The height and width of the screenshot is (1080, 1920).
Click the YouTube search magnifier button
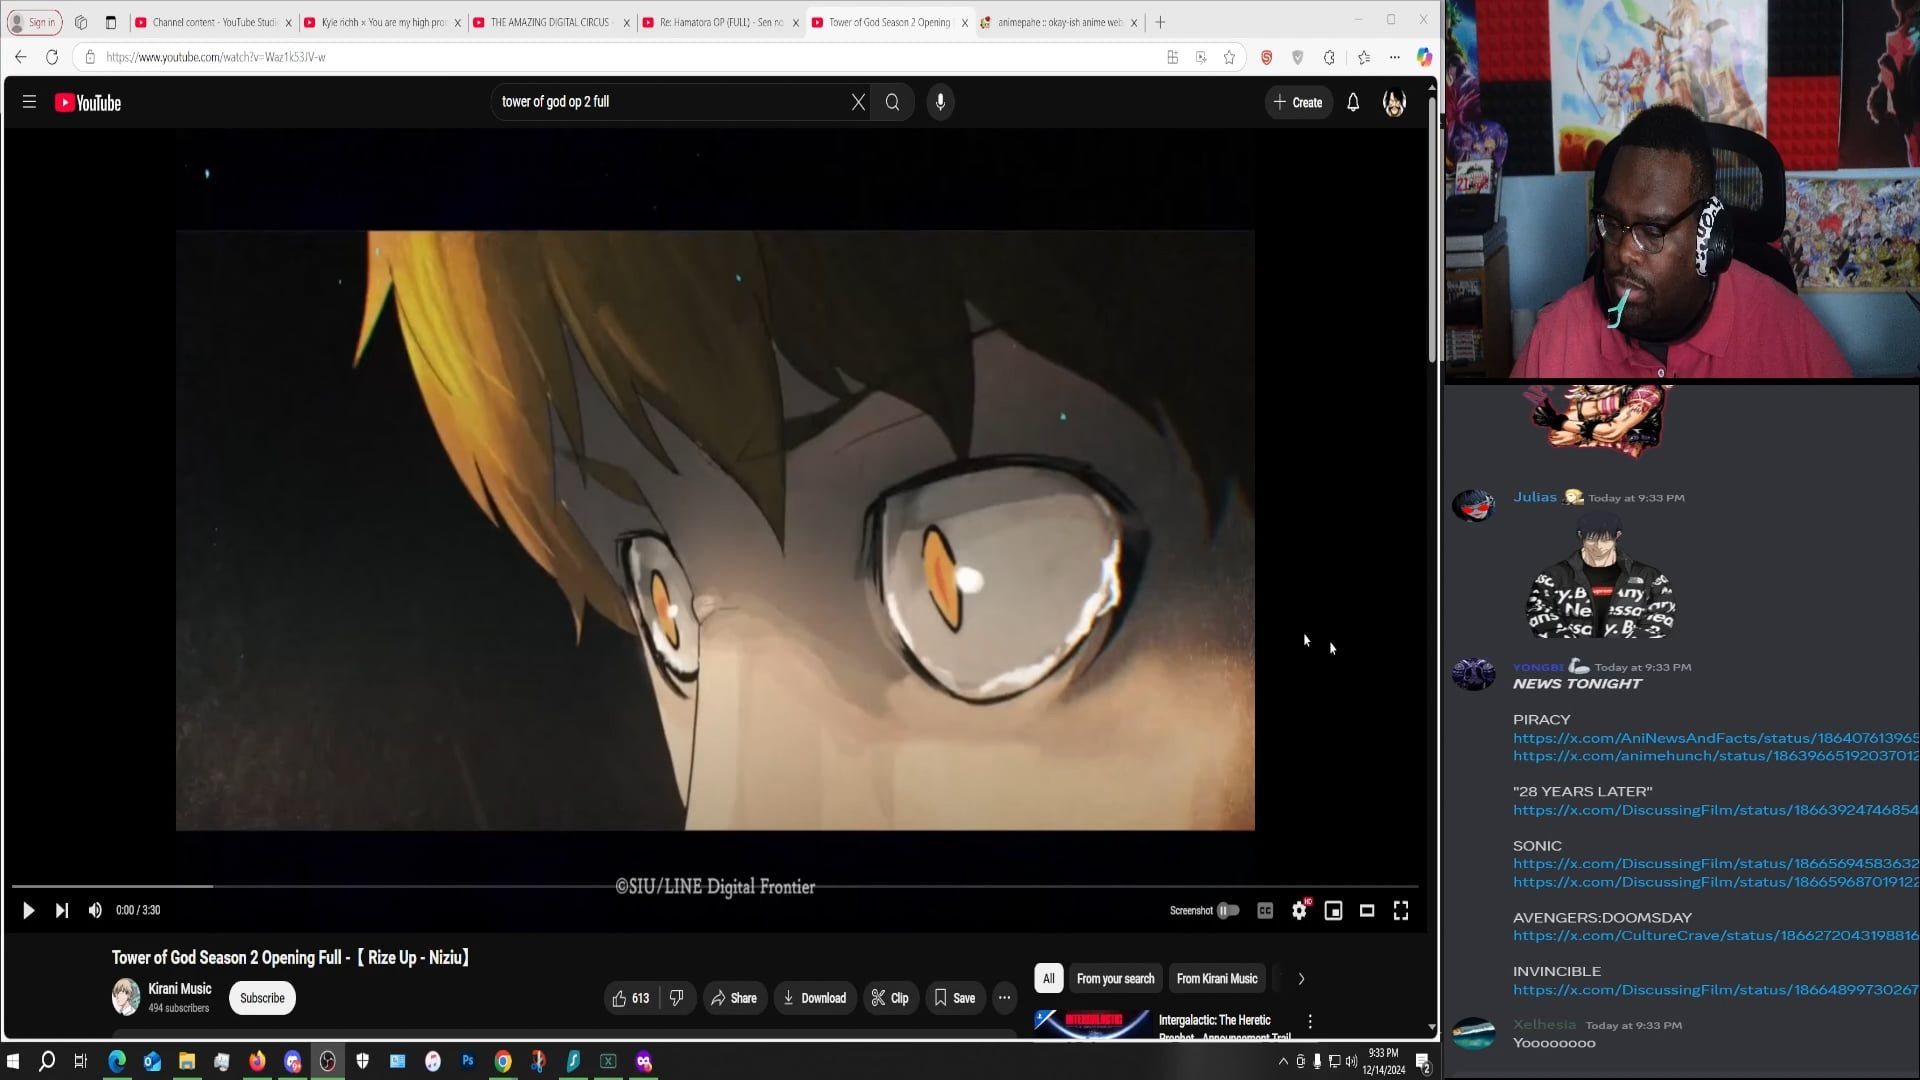892,102
